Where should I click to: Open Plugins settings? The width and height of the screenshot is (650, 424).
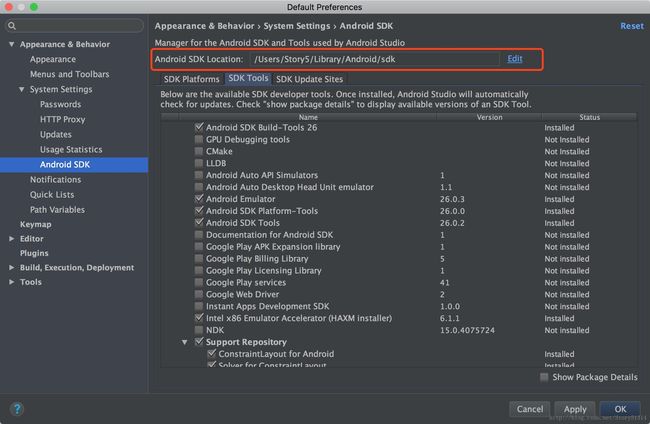click(34, 253)
